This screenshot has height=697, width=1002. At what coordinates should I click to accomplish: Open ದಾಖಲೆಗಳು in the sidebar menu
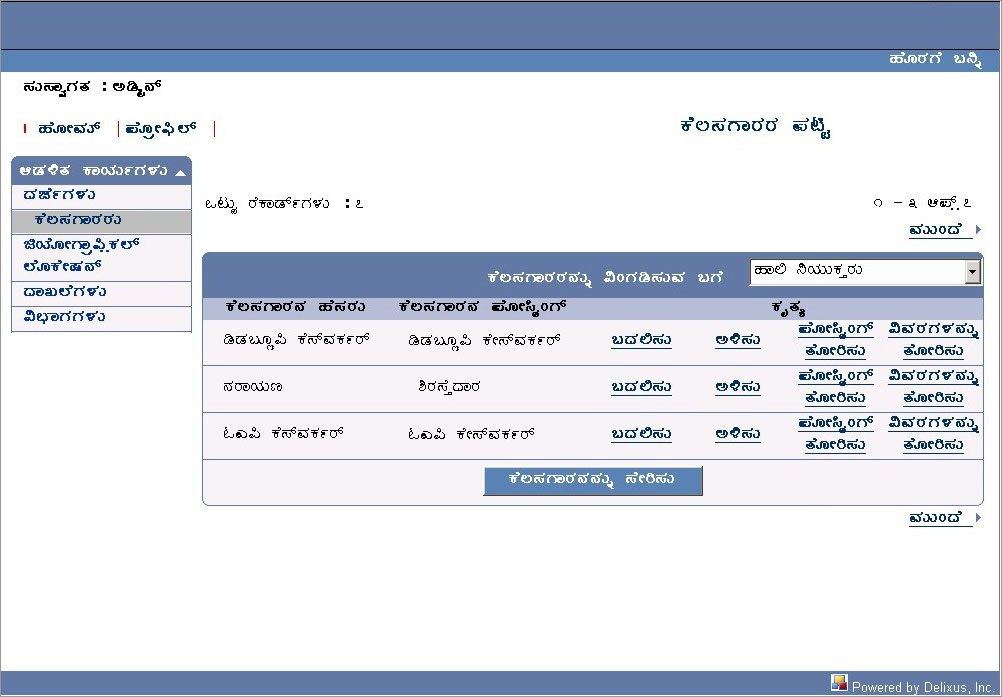click(x=65, y=292)
